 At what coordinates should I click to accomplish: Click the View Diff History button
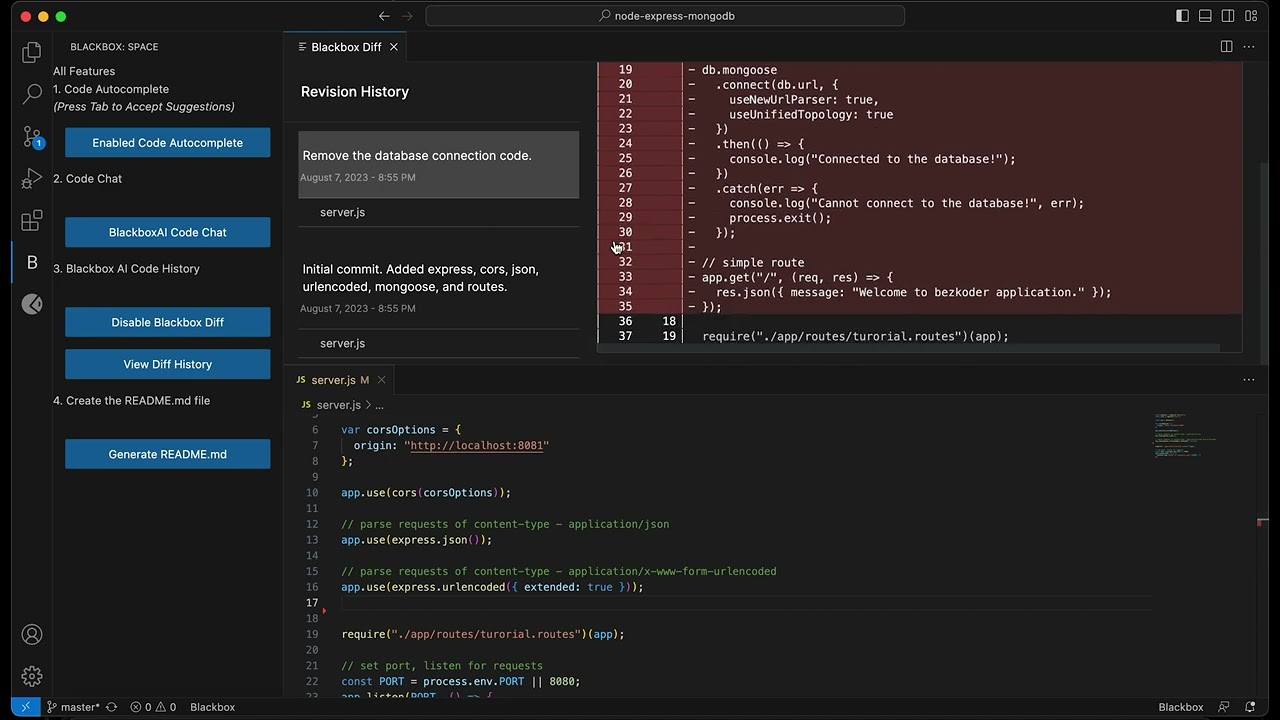pos(167,364)
